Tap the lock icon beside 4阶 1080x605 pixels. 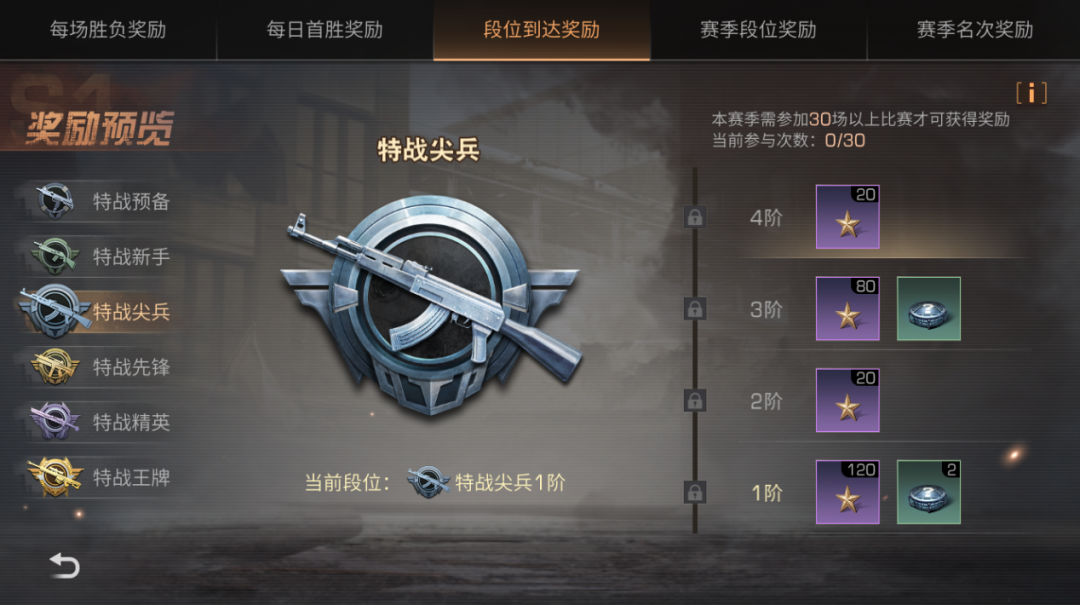(x=695, y=217)
